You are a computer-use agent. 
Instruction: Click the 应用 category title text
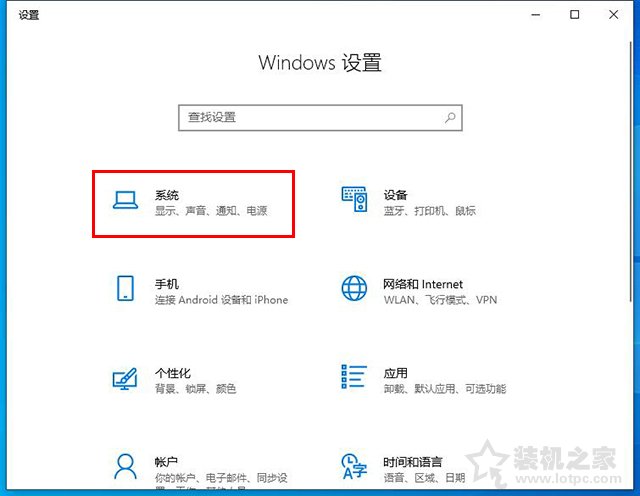pyautogui.click(x=395, y=373)
